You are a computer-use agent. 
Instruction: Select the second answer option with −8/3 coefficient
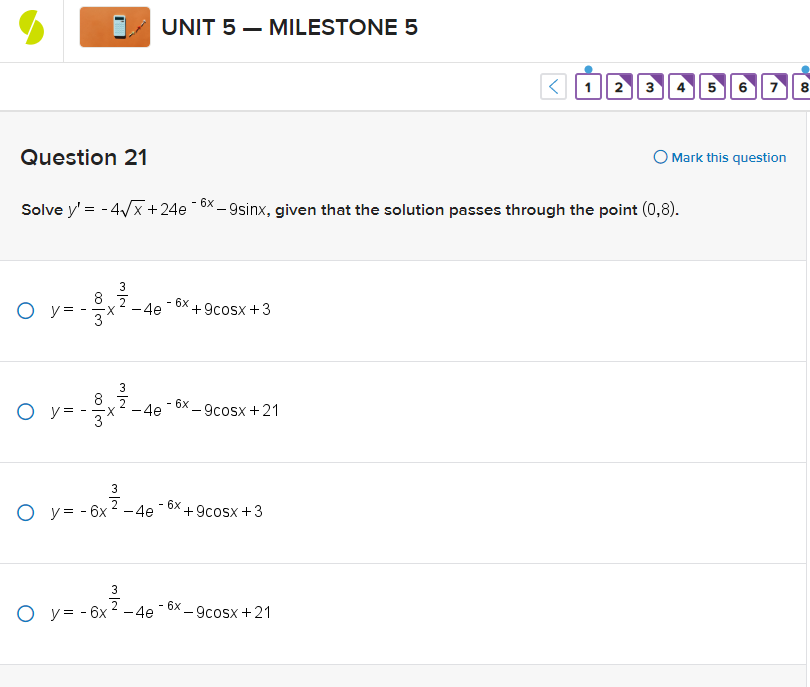pyautogui.click(x=25, y=411)
